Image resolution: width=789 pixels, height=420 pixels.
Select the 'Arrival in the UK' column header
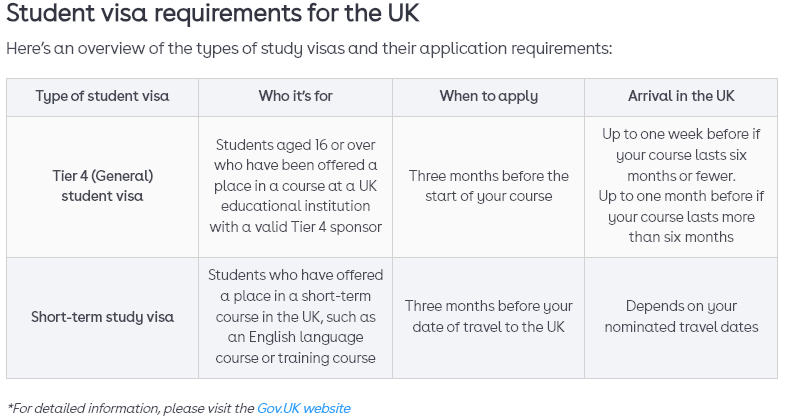681,96
